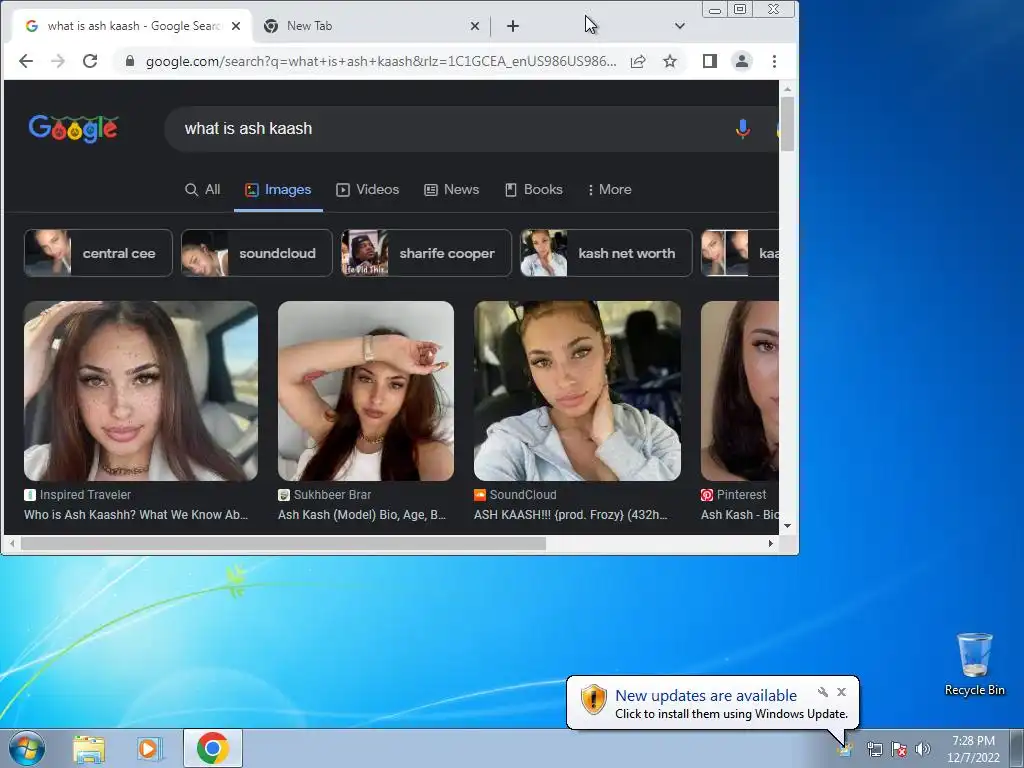Viewport: 1024px width, 768px height.
Task: Select the Images tab
Action: [278, 189]
